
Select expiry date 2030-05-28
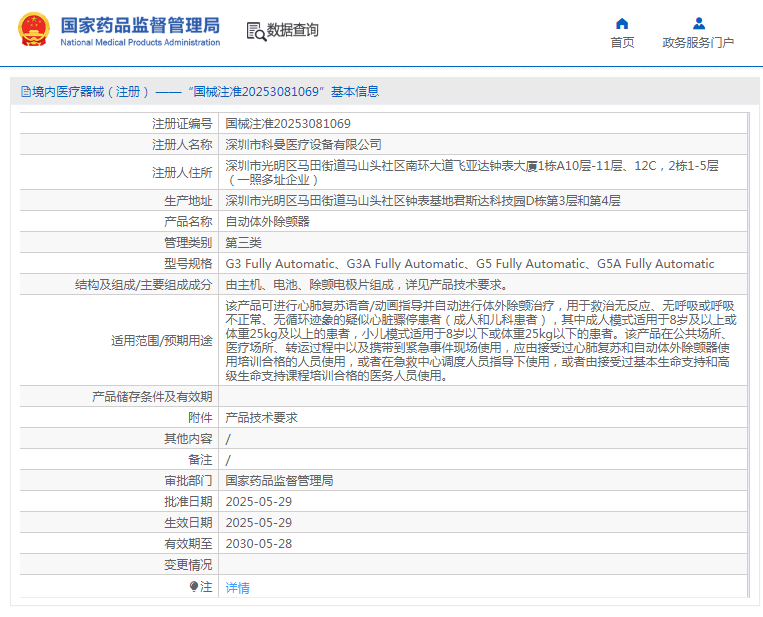pos(258,544)
